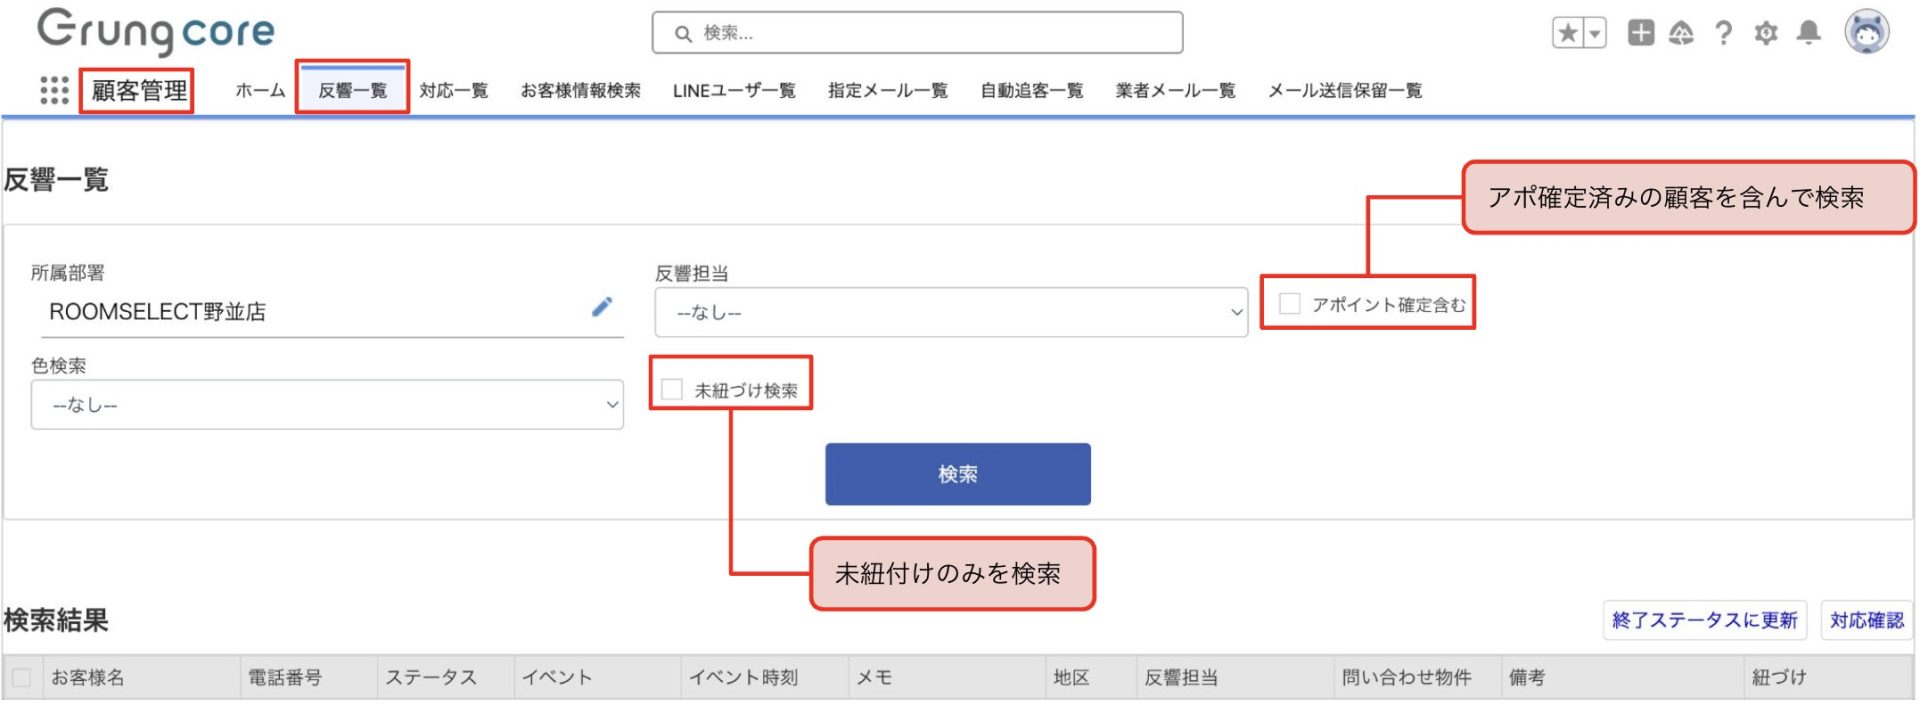Viewport: 1920px width, 706px height.
Task: Open the user profile avatar
Action: pos(1866,33)
